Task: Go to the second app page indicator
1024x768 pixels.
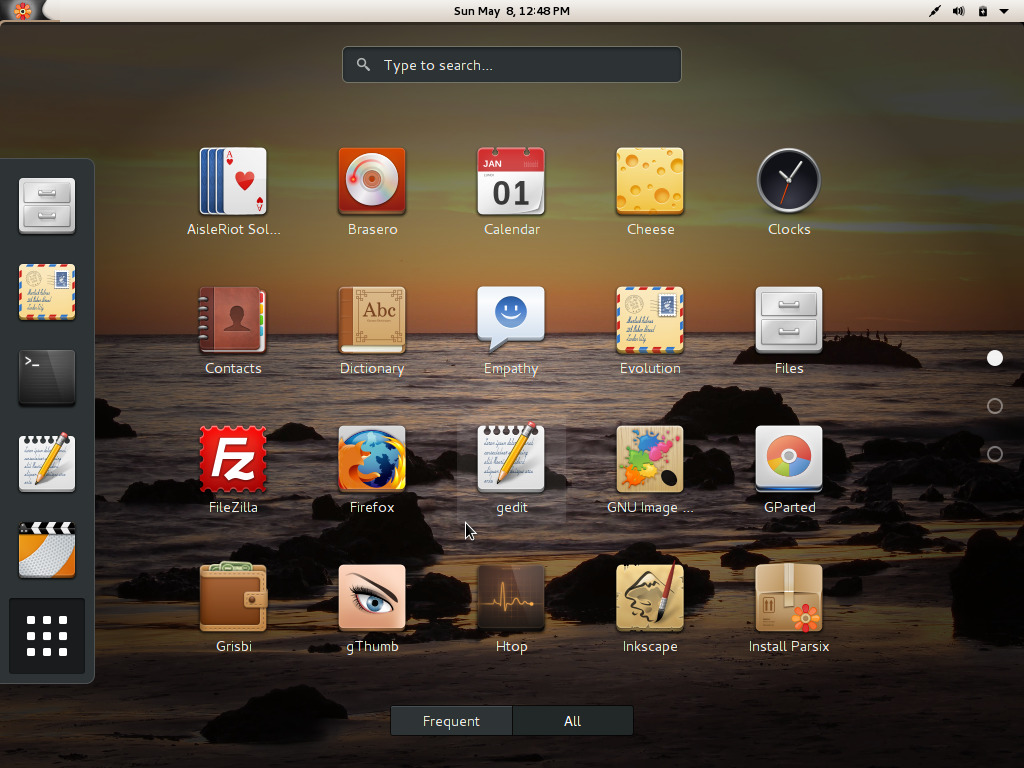Action: click(994, 406)
